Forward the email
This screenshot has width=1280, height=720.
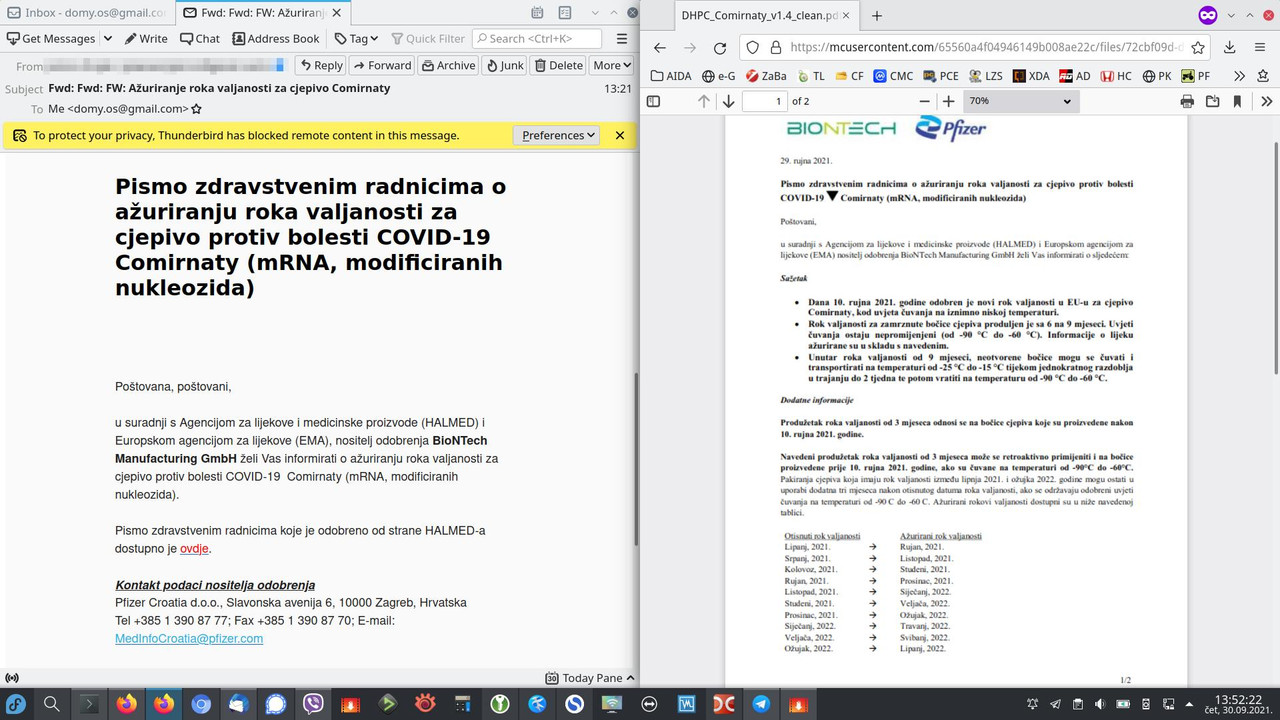point(381,65)
